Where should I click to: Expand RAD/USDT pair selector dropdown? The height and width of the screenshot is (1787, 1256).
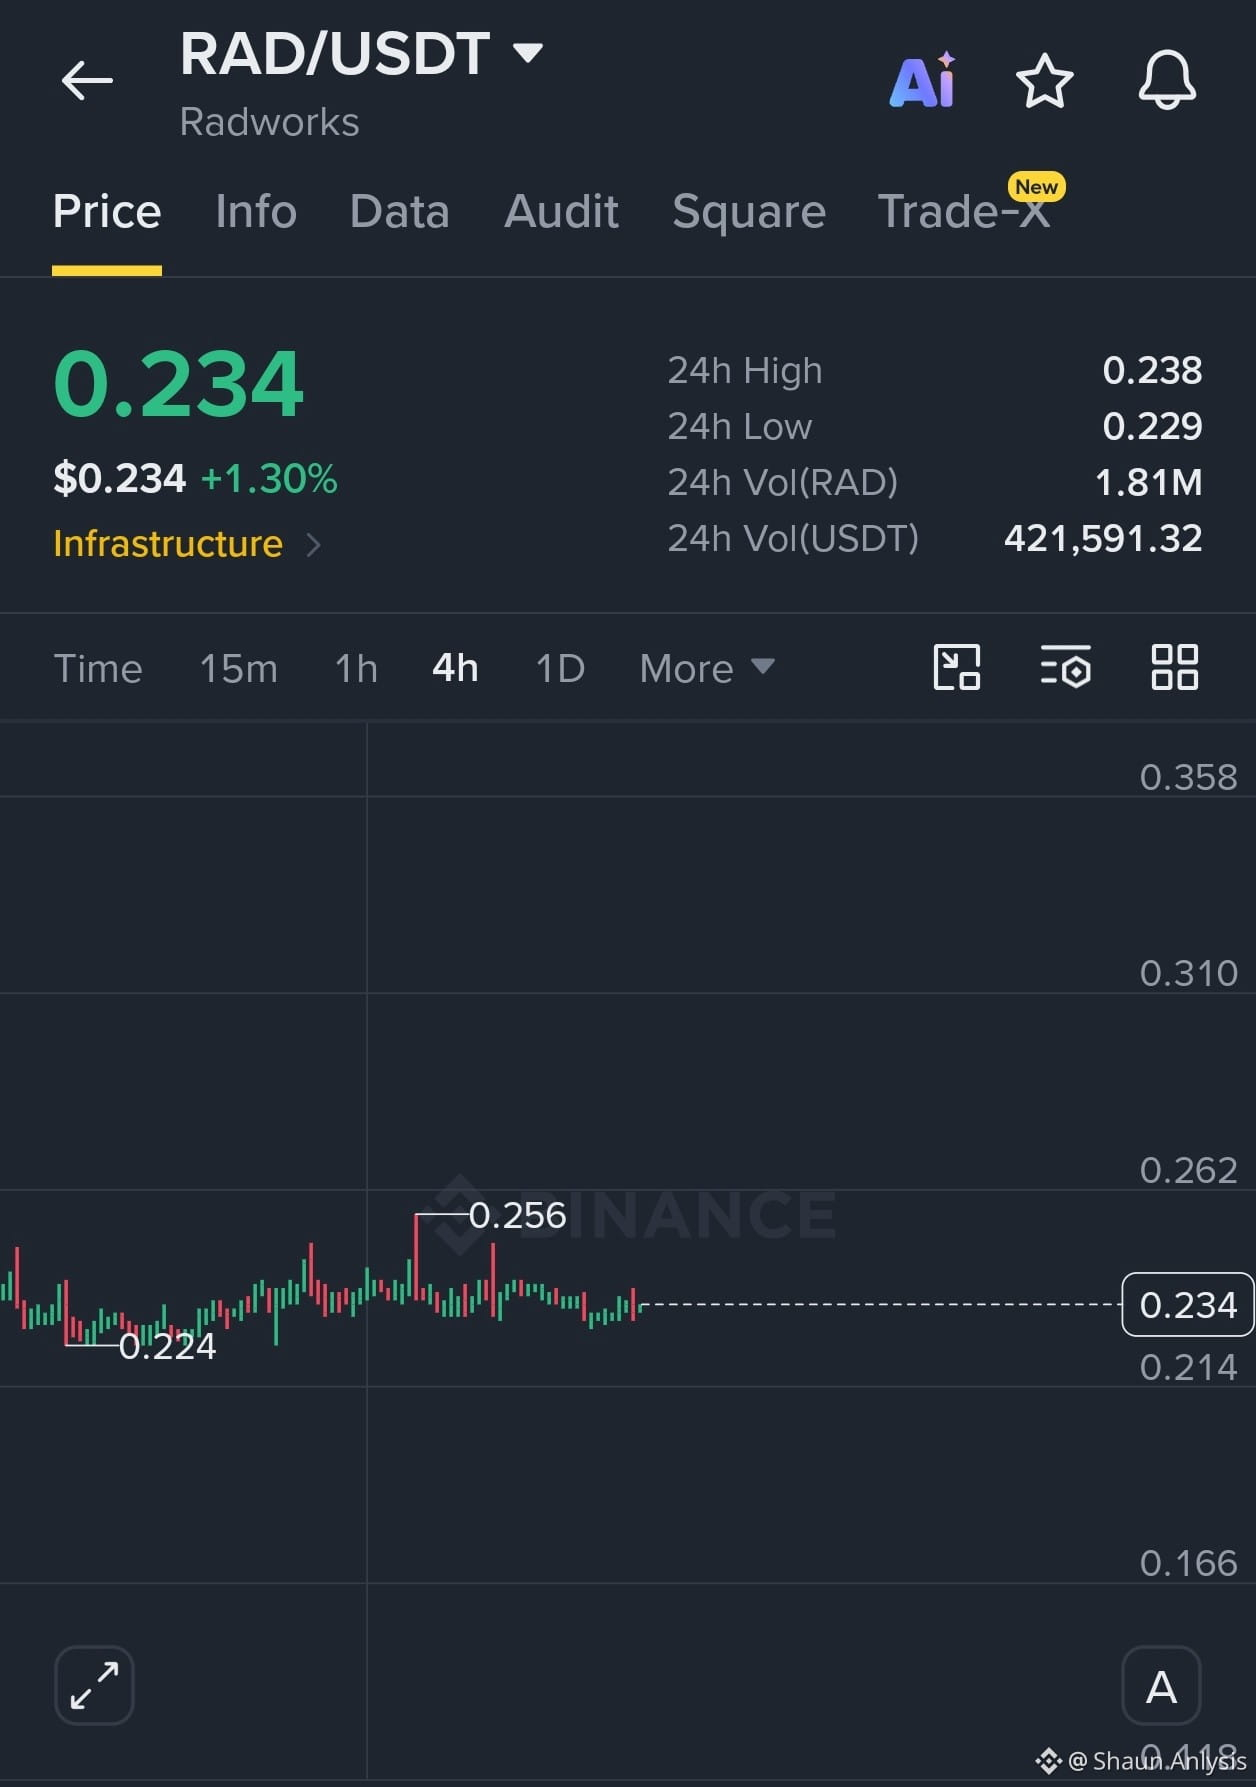(x=528, y=52)
